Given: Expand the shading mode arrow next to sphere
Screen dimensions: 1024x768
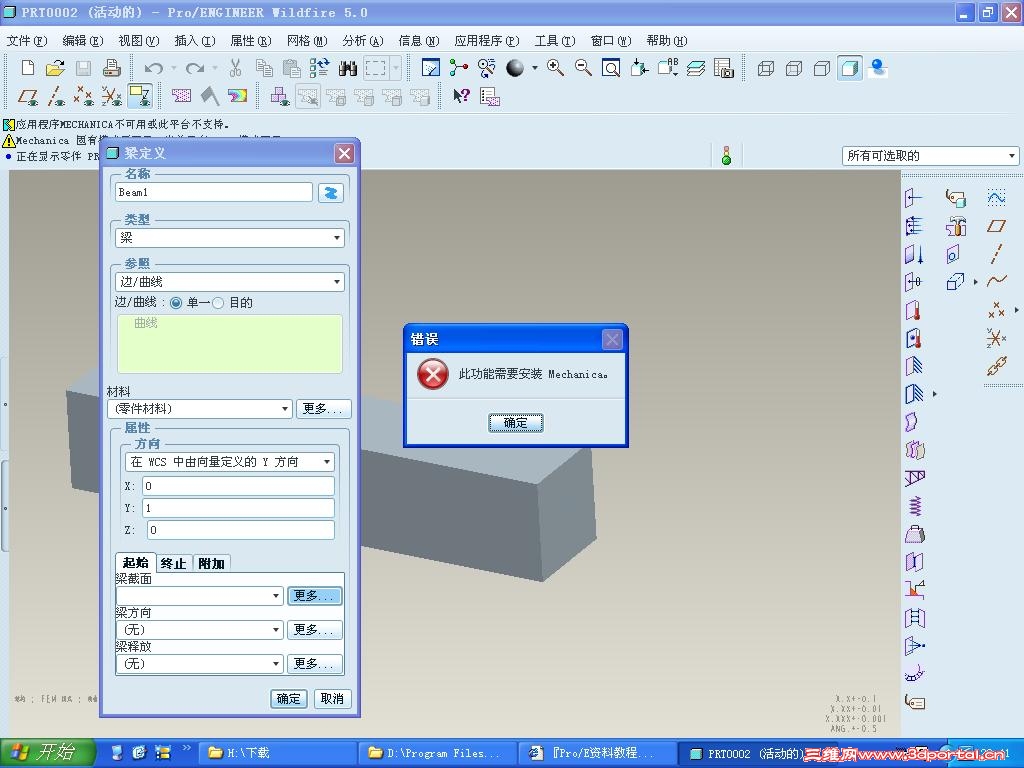Looking at the screenshot, I should (x=534, y=68).
